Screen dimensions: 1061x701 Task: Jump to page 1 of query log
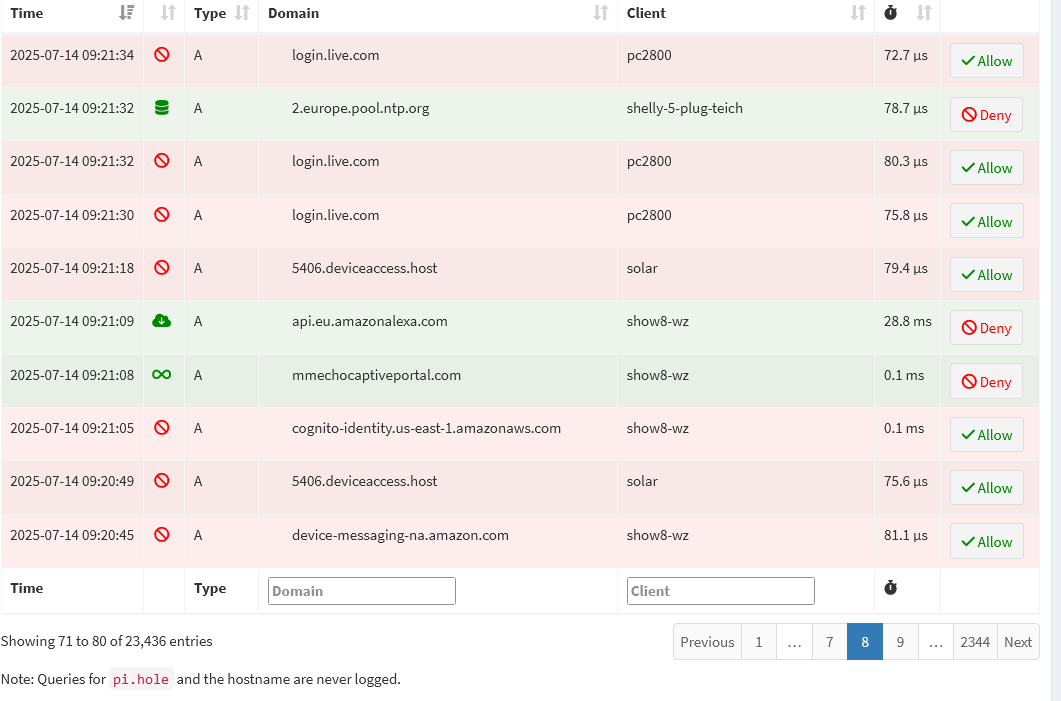point(759,641)
